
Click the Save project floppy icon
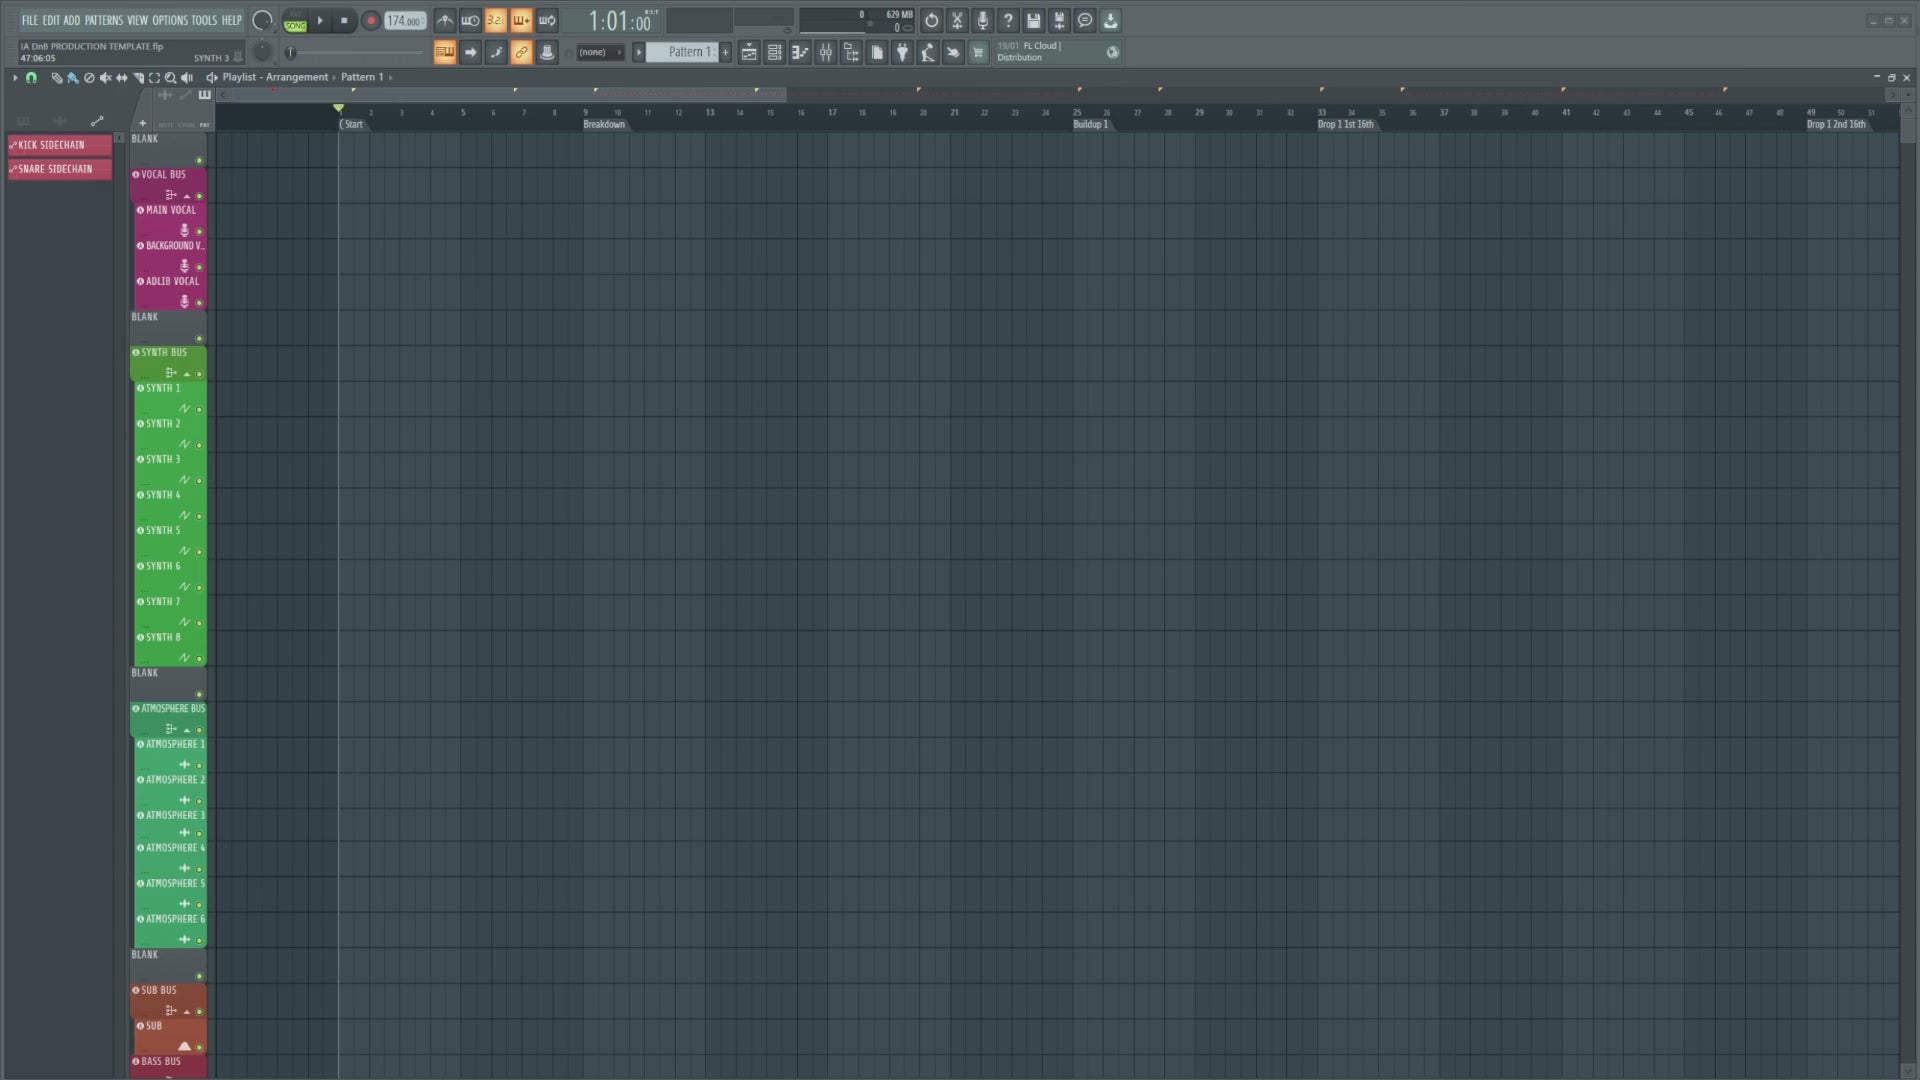pos(1034,21)
